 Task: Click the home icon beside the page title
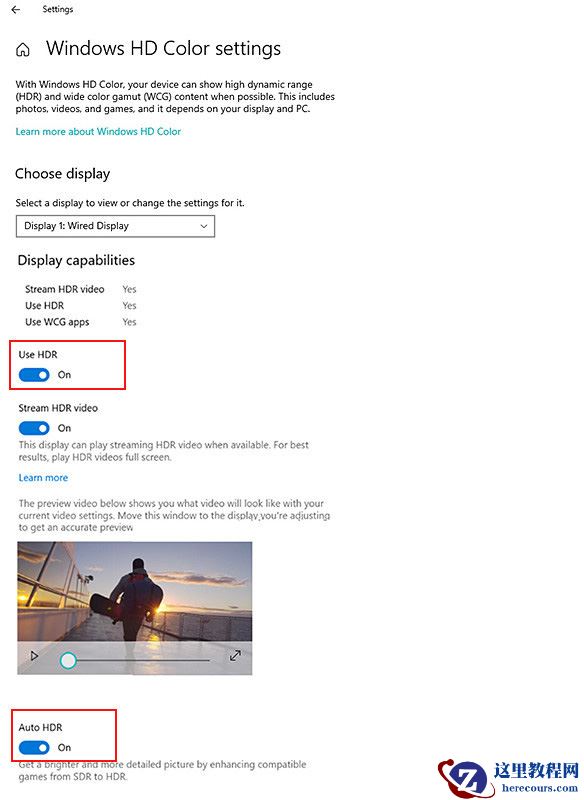(x=22, y=47)
